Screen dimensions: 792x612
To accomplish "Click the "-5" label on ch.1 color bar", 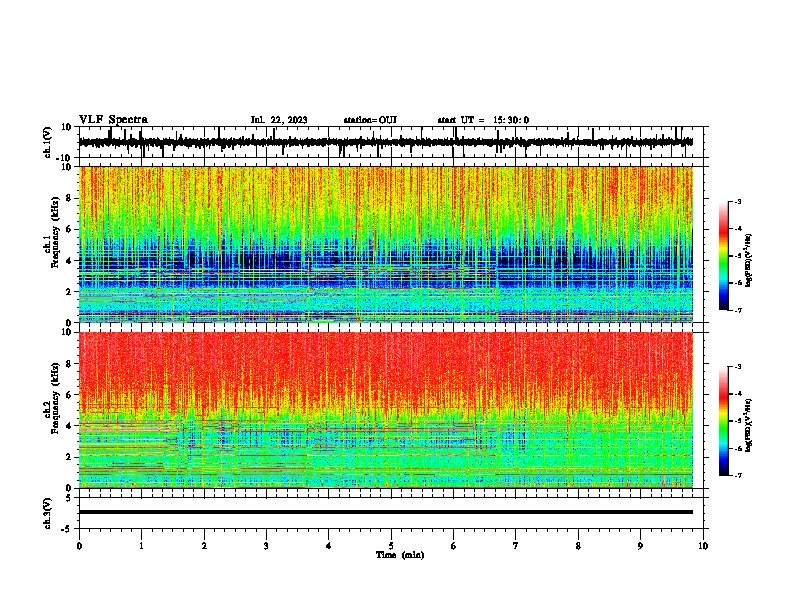I will point(737,256).
